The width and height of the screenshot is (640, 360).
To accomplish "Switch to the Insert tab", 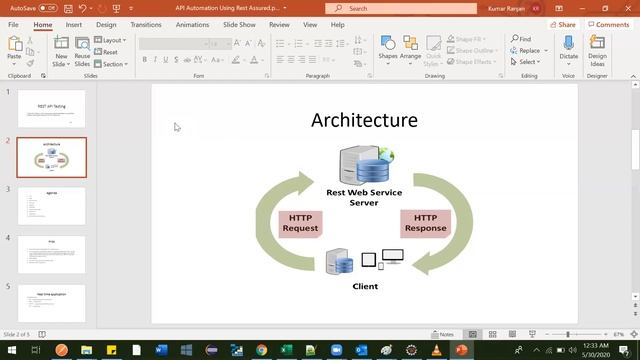I will (74, 24).
